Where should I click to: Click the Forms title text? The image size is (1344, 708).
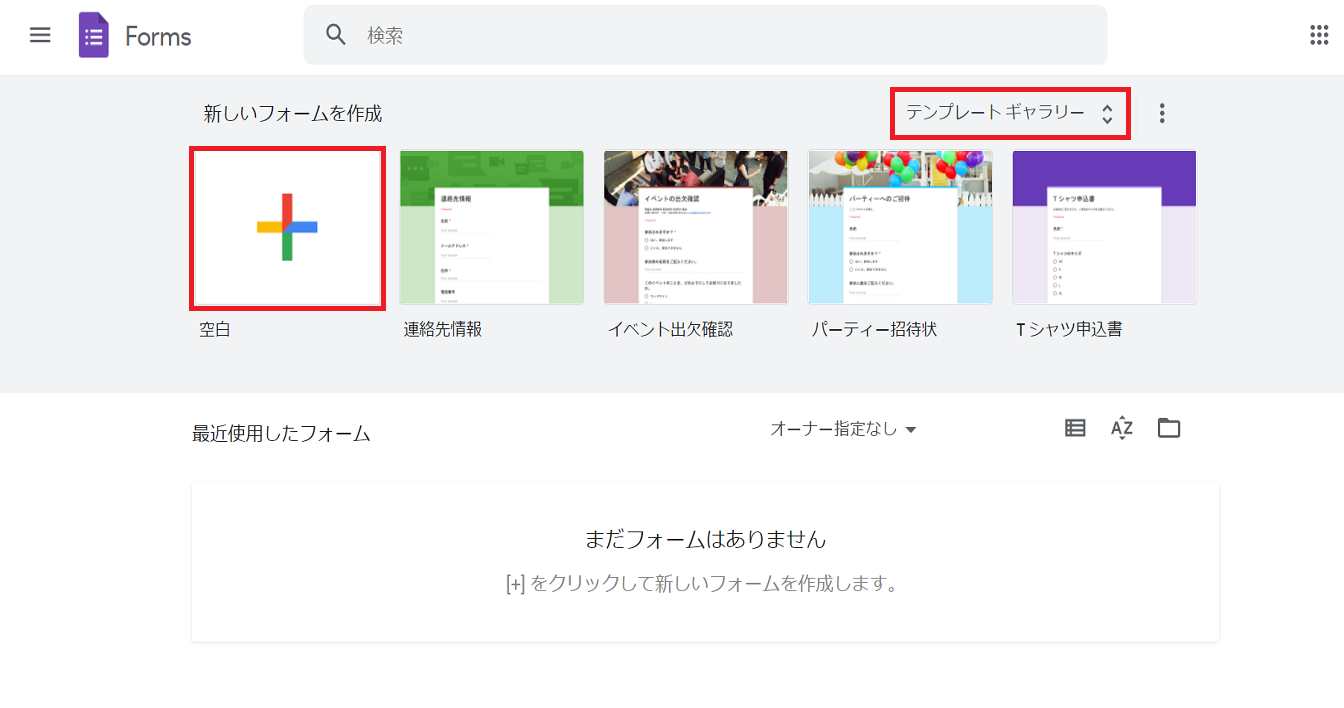[158, 37]
